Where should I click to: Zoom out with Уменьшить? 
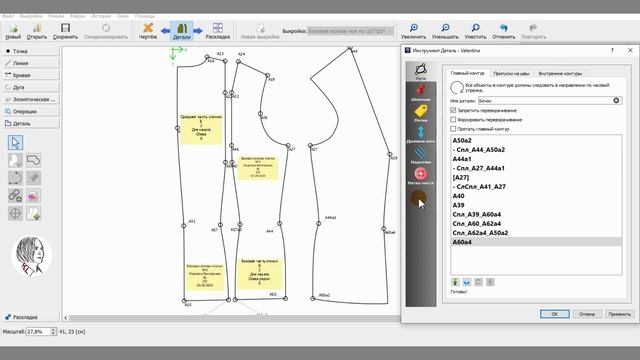coord(445,31)
